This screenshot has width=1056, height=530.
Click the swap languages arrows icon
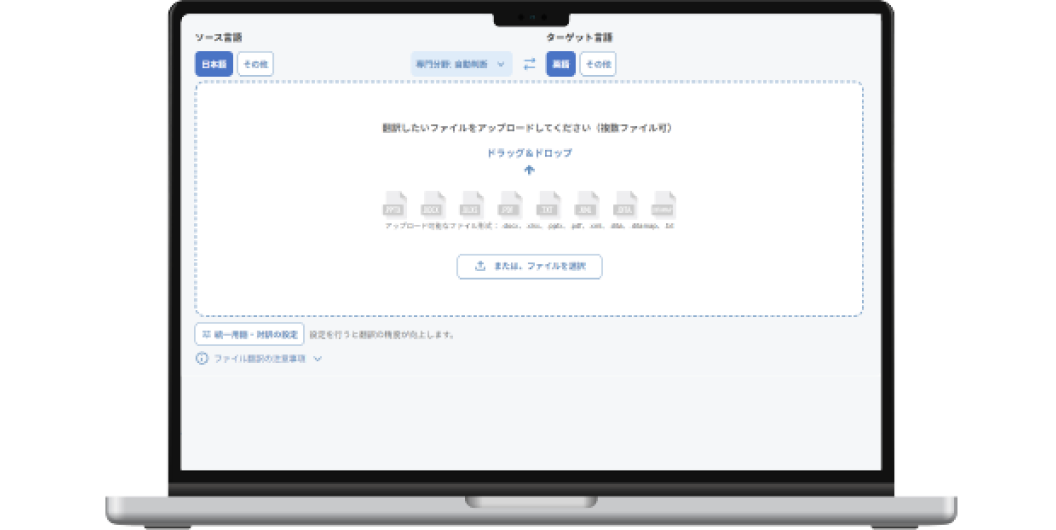[529, 64]
